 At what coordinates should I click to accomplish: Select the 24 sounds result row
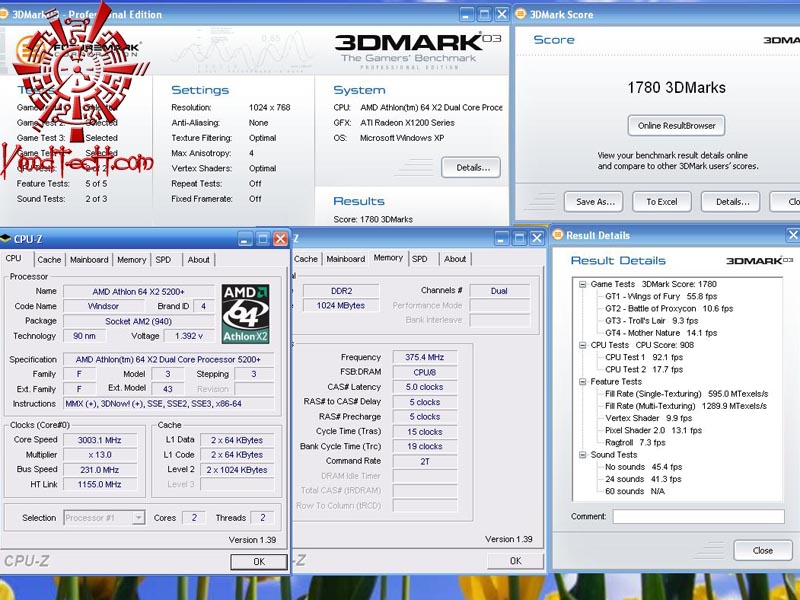[x=643, y=480]
